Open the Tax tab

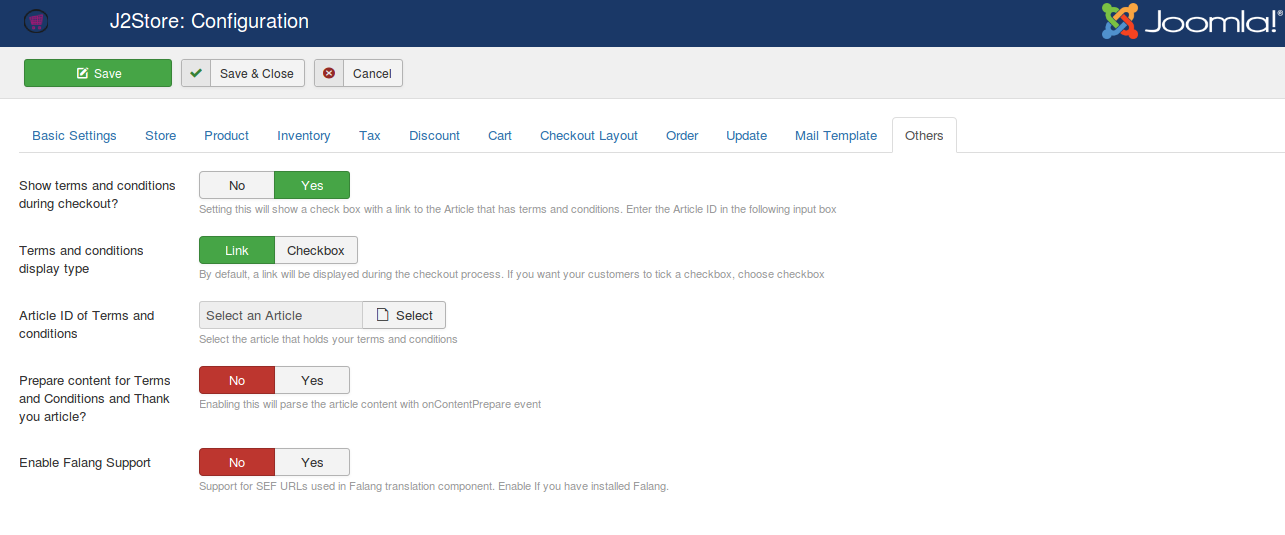click(x=369, y=136)
